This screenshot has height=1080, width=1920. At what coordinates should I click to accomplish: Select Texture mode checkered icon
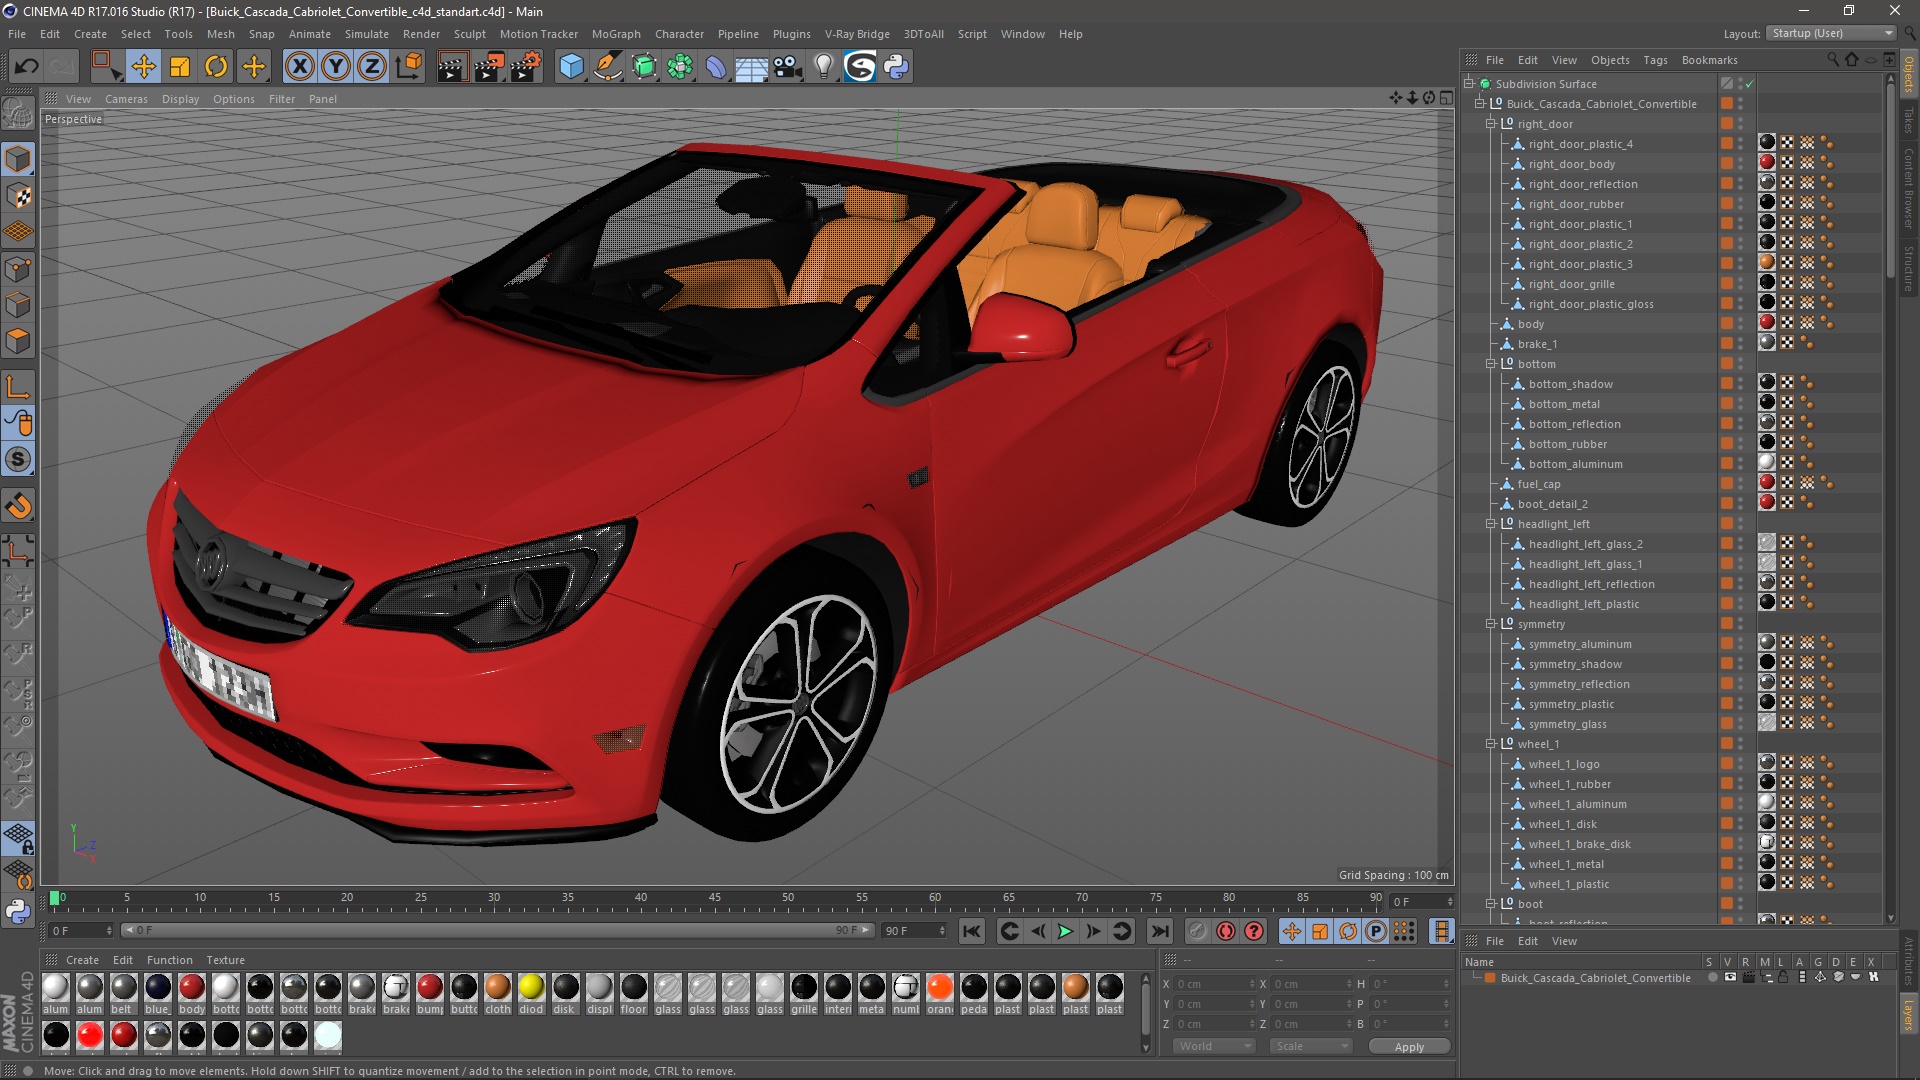pos(18,196)
